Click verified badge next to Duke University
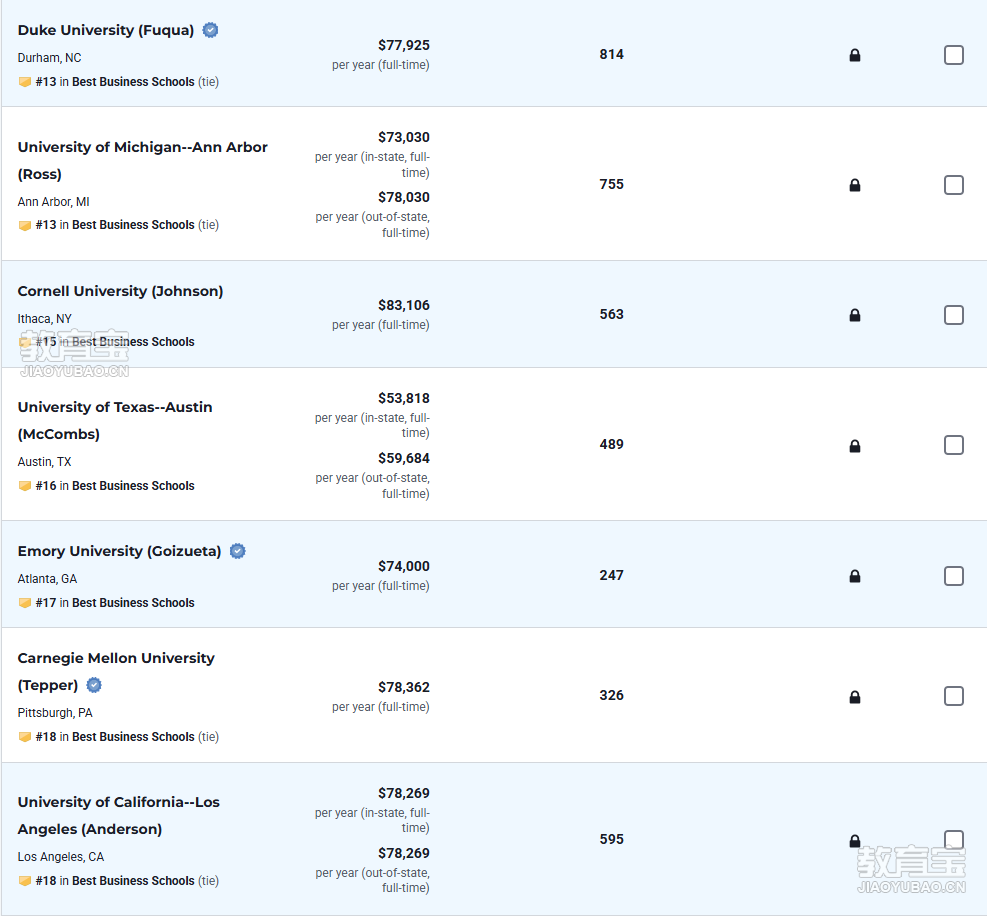The width and height of the screenshot is (987, 916). [x=210, y=30]
